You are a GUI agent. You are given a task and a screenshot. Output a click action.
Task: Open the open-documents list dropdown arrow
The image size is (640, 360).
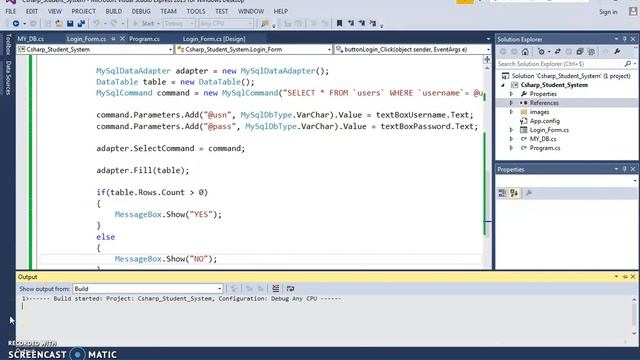488,39
